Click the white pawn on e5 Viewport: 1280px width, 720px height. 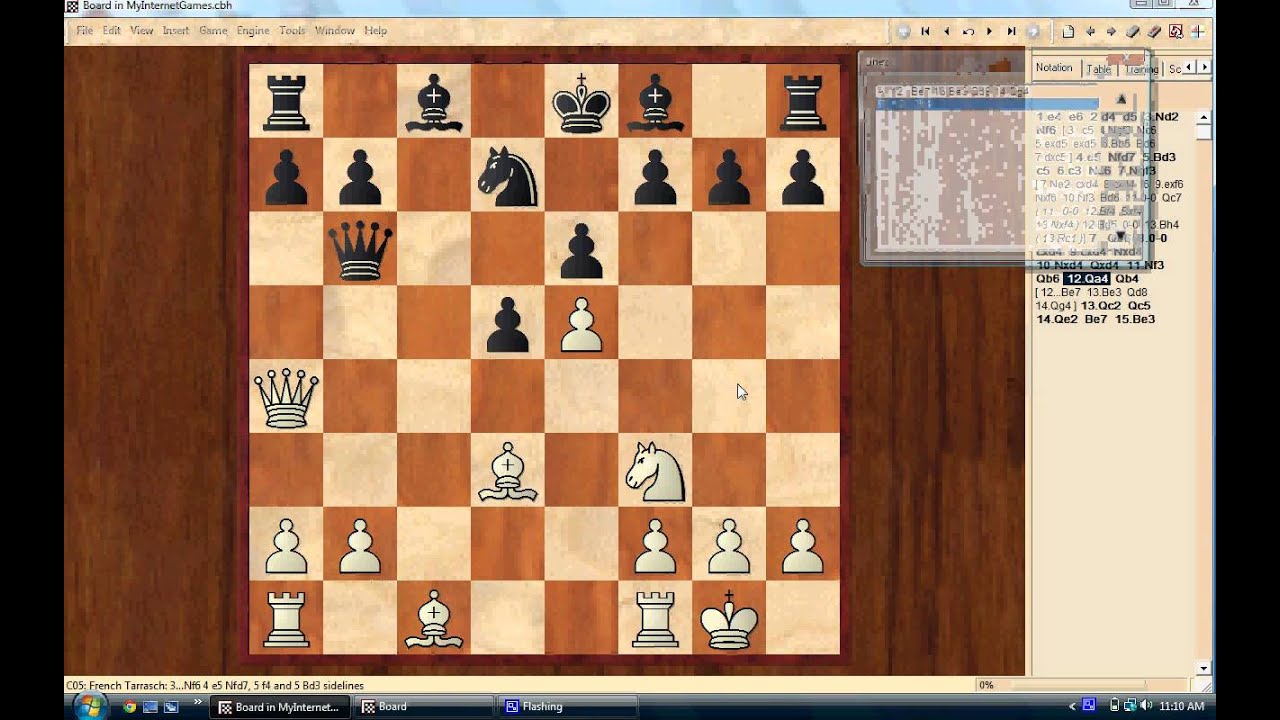[x=582, y=325]
